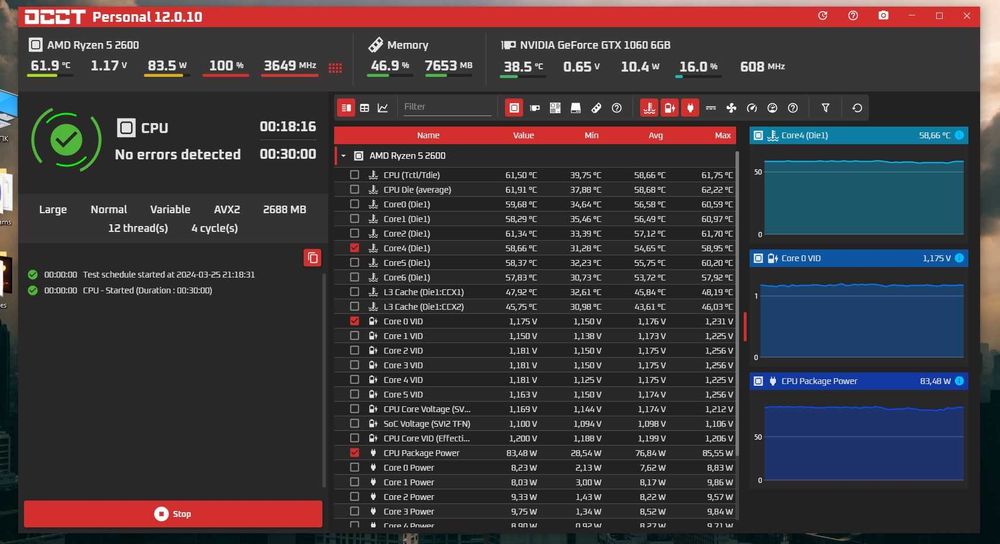Click the square icon in Core4 (Die1) graph header

click(758, 135)
